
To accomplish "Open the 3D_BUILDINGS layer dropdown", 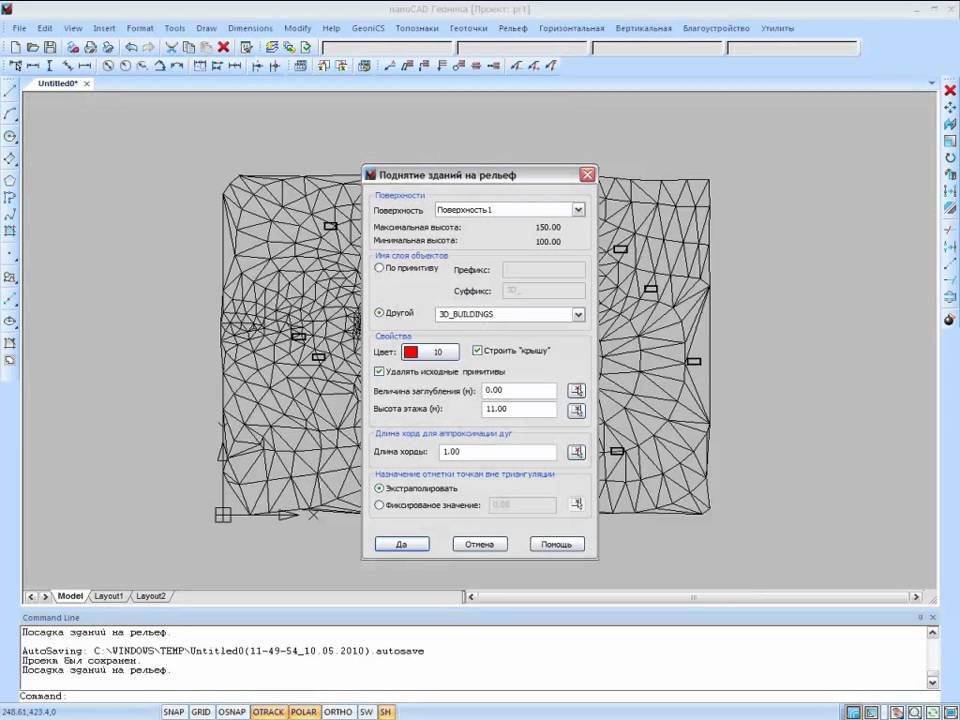I will coord(578,314).
